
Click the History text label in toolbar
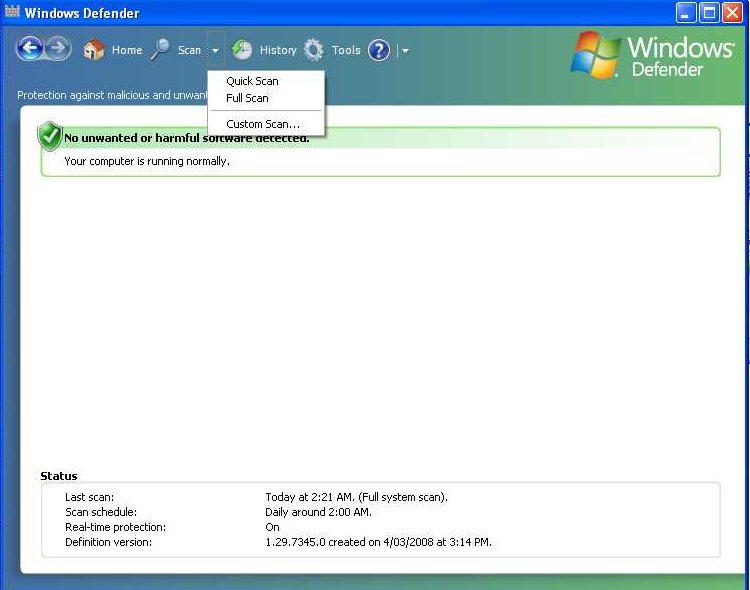[x=278, y=50]
